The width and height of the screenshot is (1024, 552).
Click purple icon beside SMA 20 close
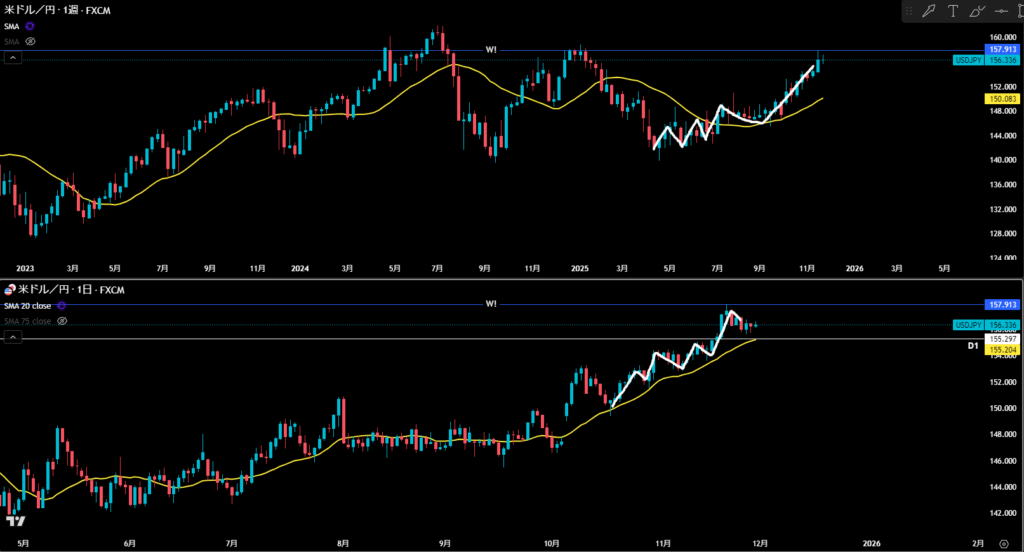61,305
